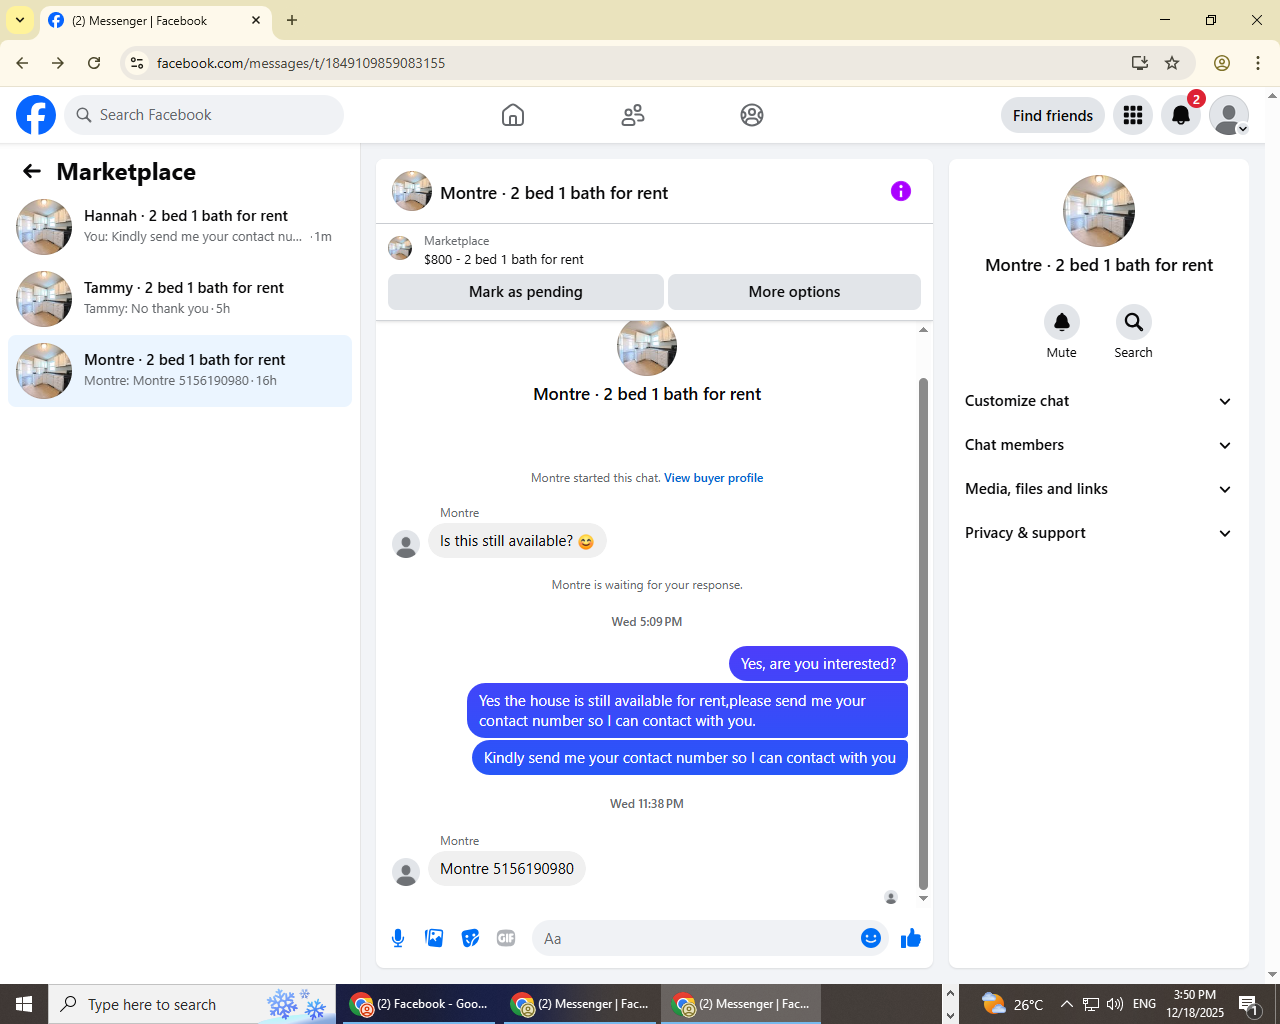Open View buyer profile link
This screenshot has width=1280, height=1024.
pos(714,478)
